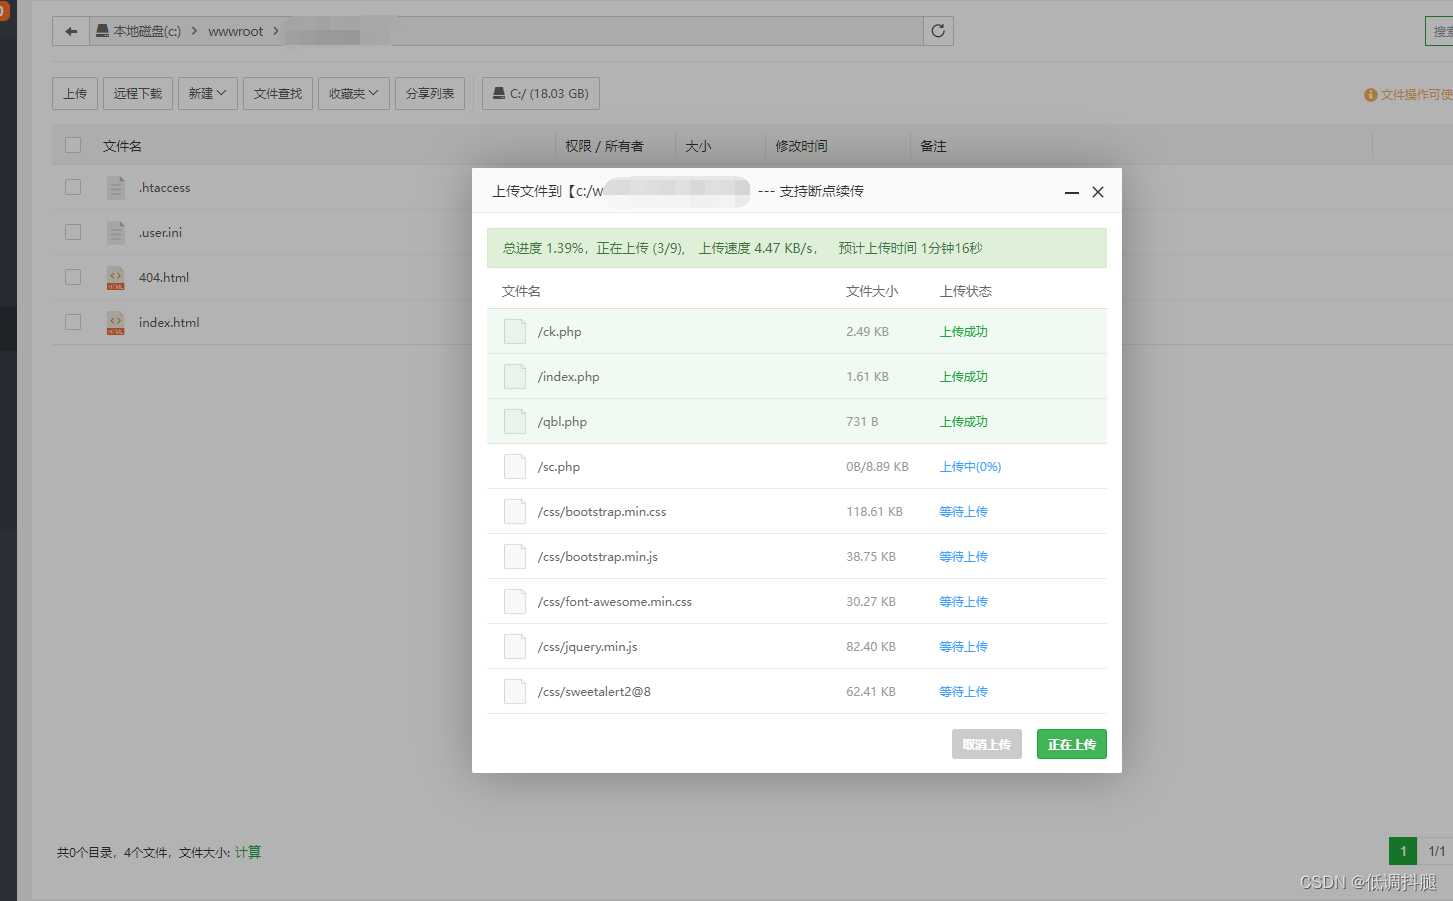Click the 等待上传 status for jquery.min.js
Image resolution: width=1453 pixels, height=901 pixels.
click(x=964, y=646)
